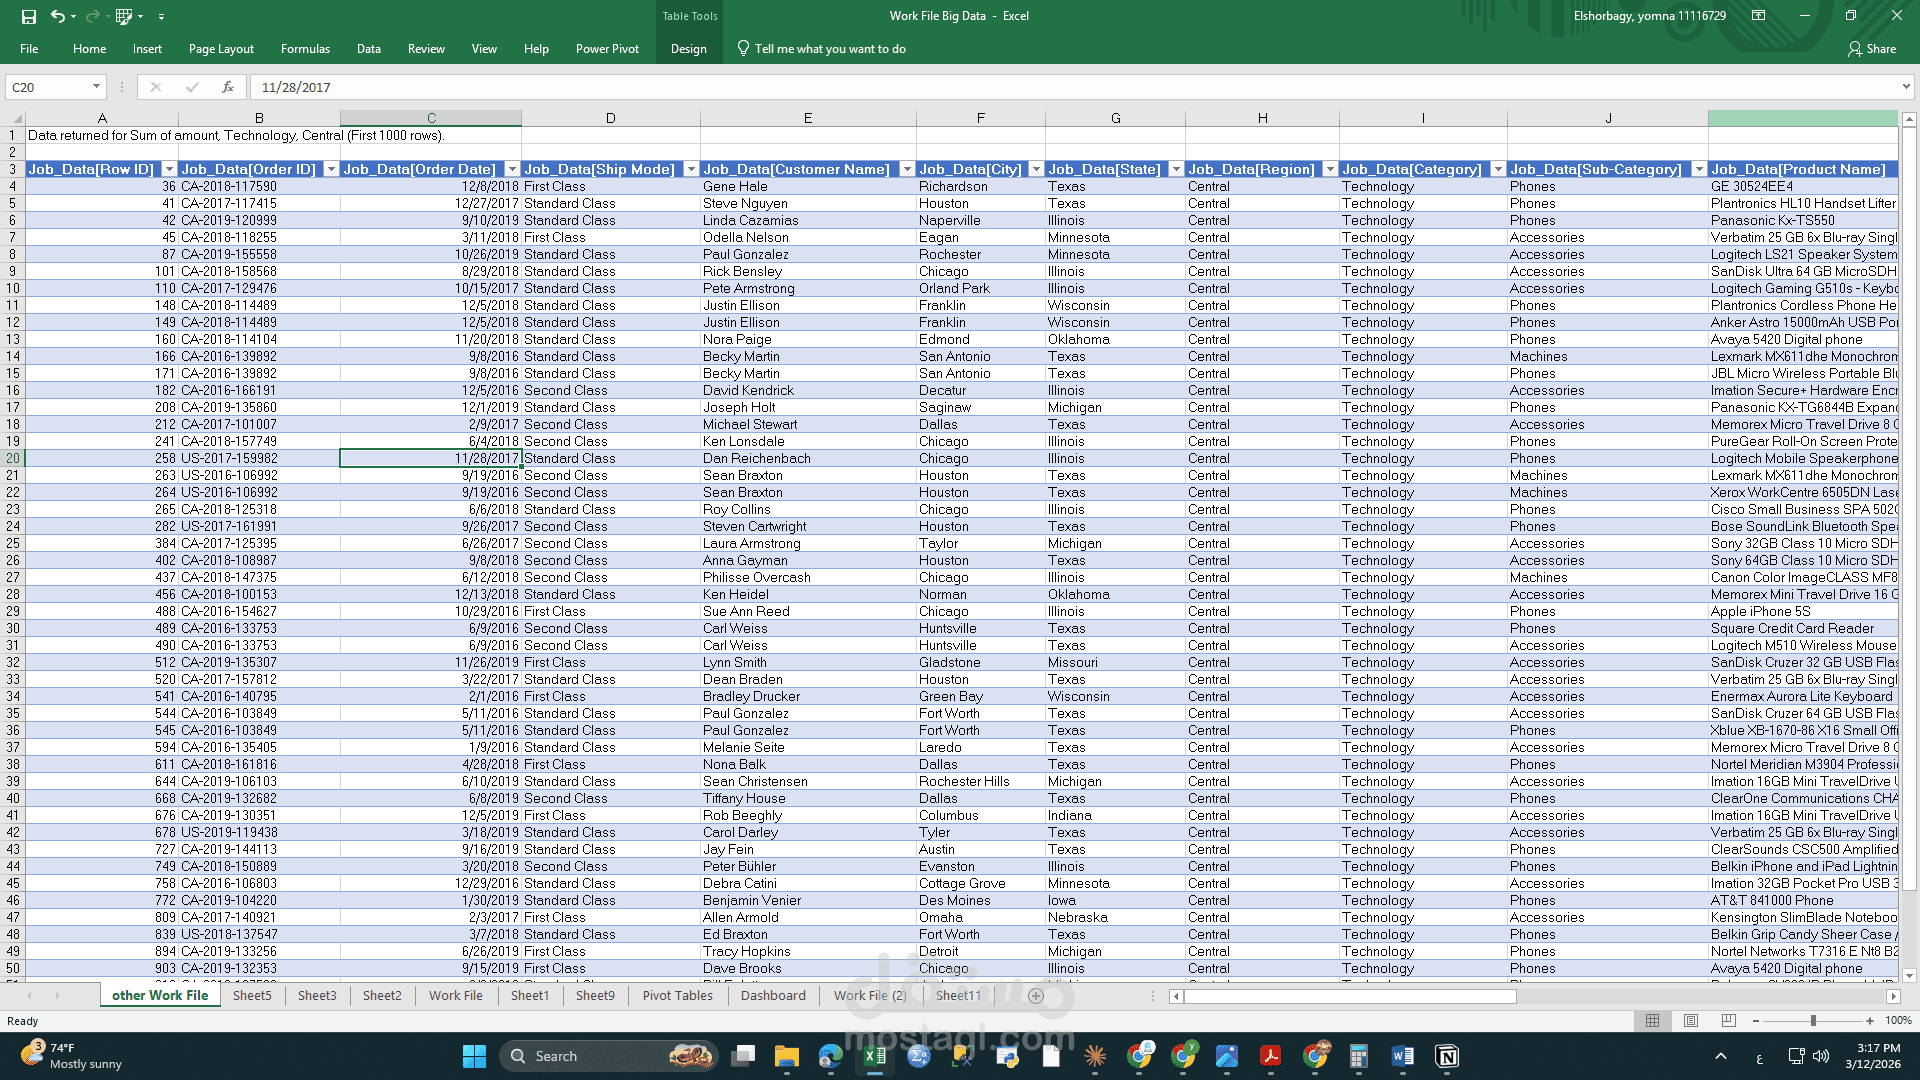Click the zoom in plus icon
This screenshot has width=1920, height=1080.
[1870, 1021]
